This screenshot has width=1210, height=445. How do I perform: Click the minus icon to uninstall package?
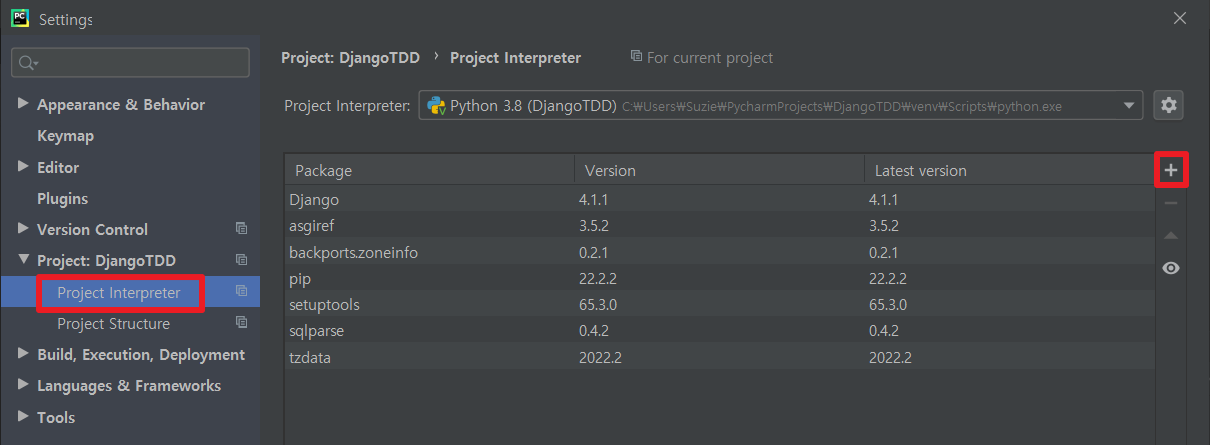point(1171,203)
